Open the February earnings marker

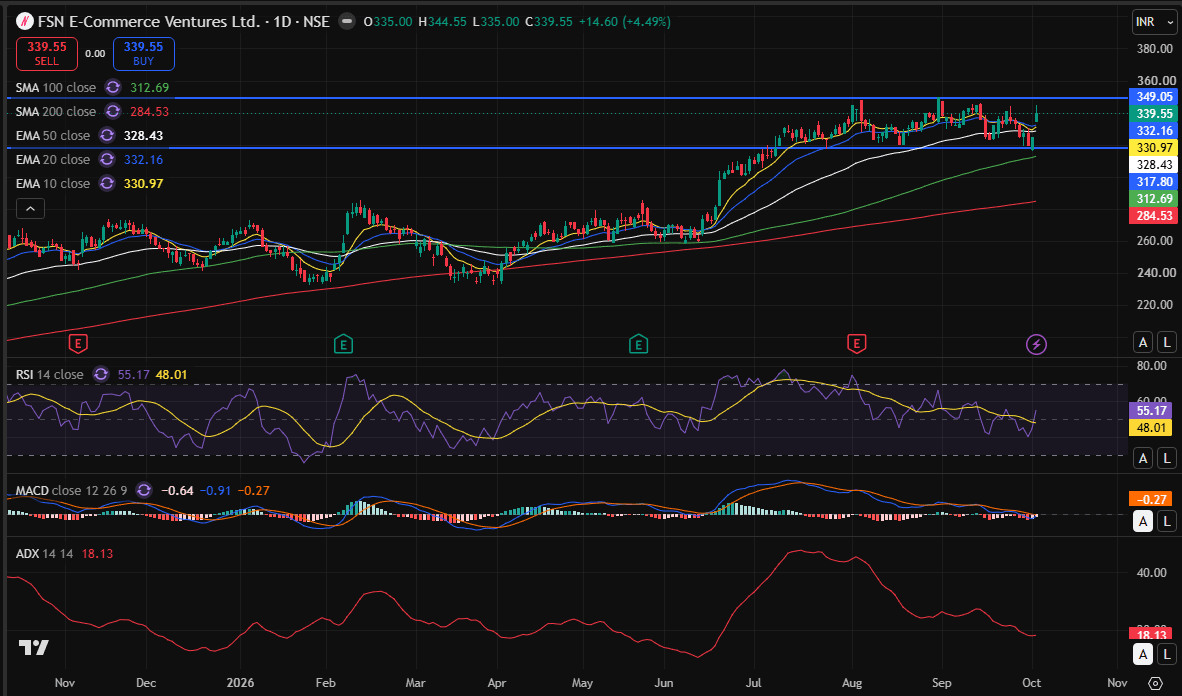(x=343, y=344)
